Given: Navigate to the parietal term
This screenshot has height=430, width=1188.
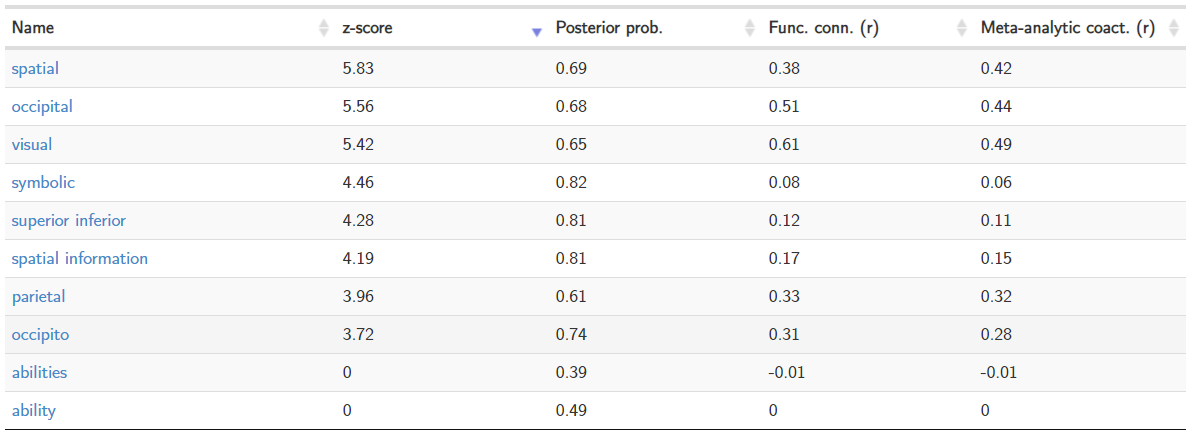Looking at the screenshot, I should (x=39, y=296).
